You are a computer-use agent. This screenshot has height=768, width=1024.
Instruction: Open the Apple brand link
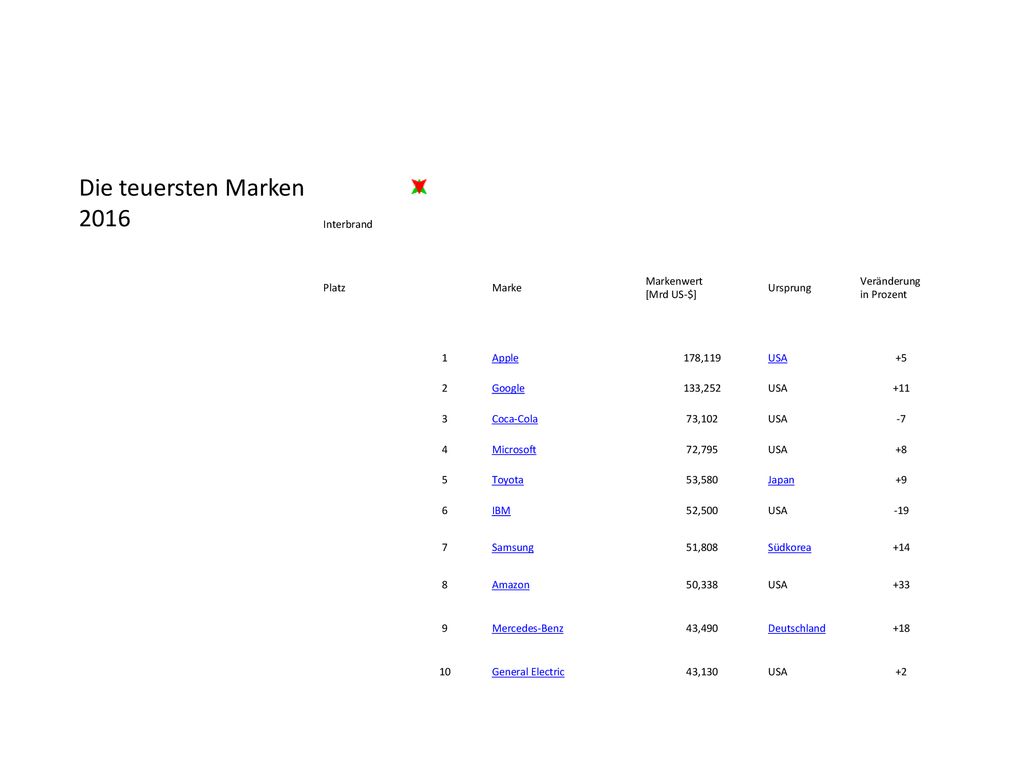coord(505,358)
